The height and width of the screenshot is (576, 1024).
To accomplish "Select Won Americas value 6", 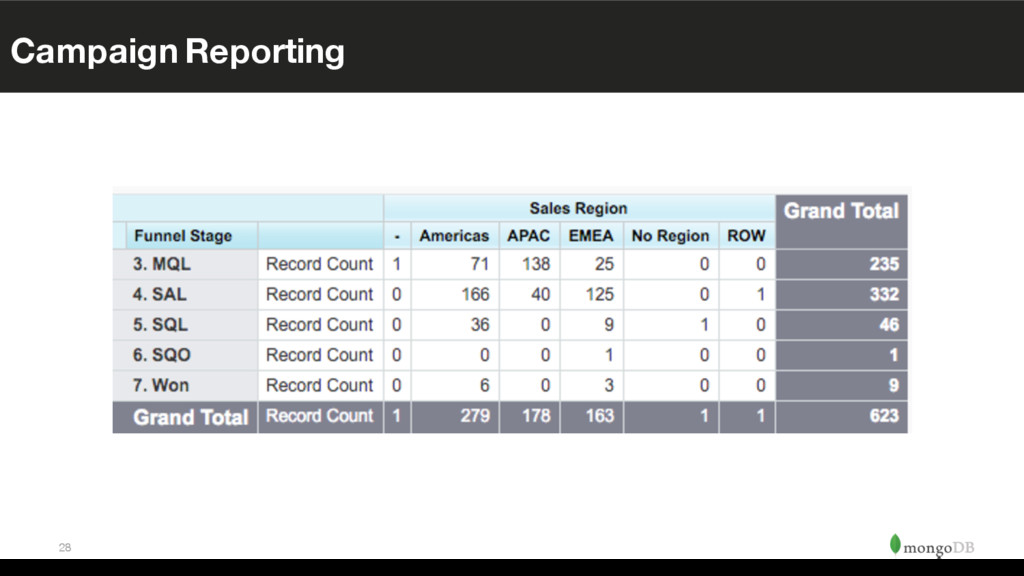I will (485, 385).
